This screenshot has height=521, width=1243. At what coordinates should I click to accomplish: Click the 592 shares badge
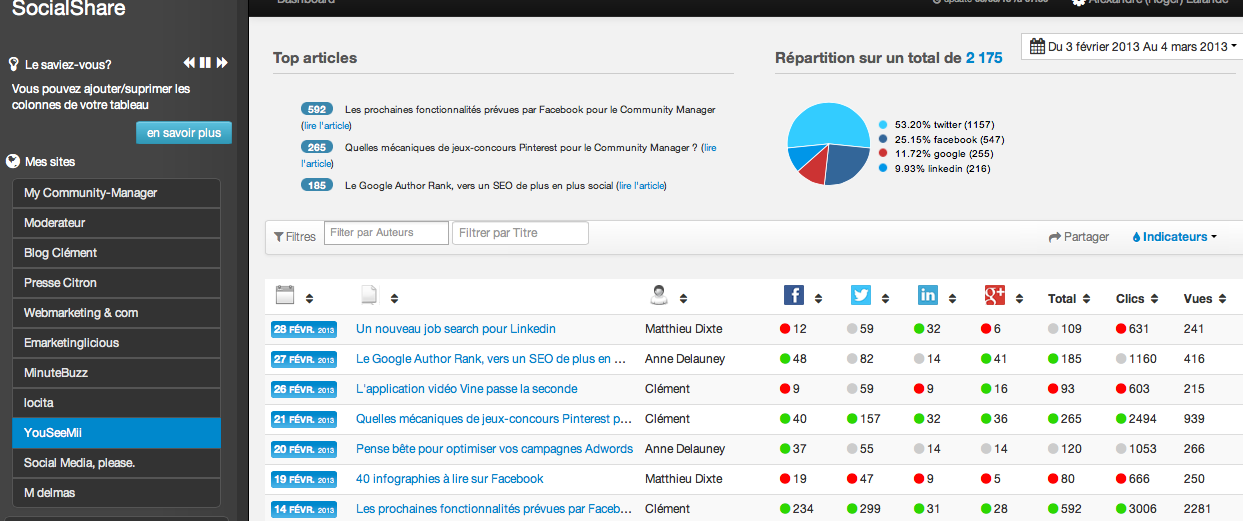[317, 109]
